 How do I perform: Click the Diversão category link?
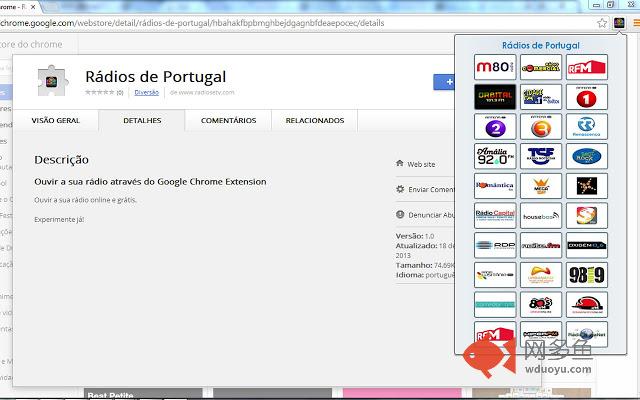[x=147, y=93]
